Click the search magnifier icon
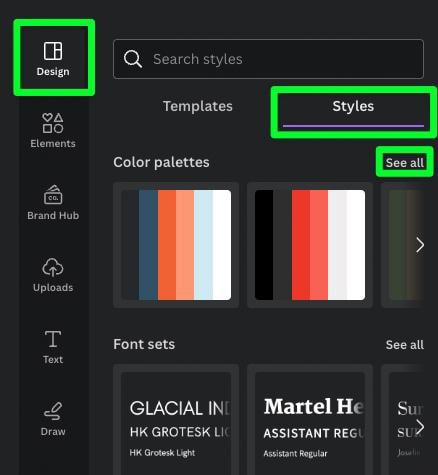The image size is (438, 475). click(133, 59)
